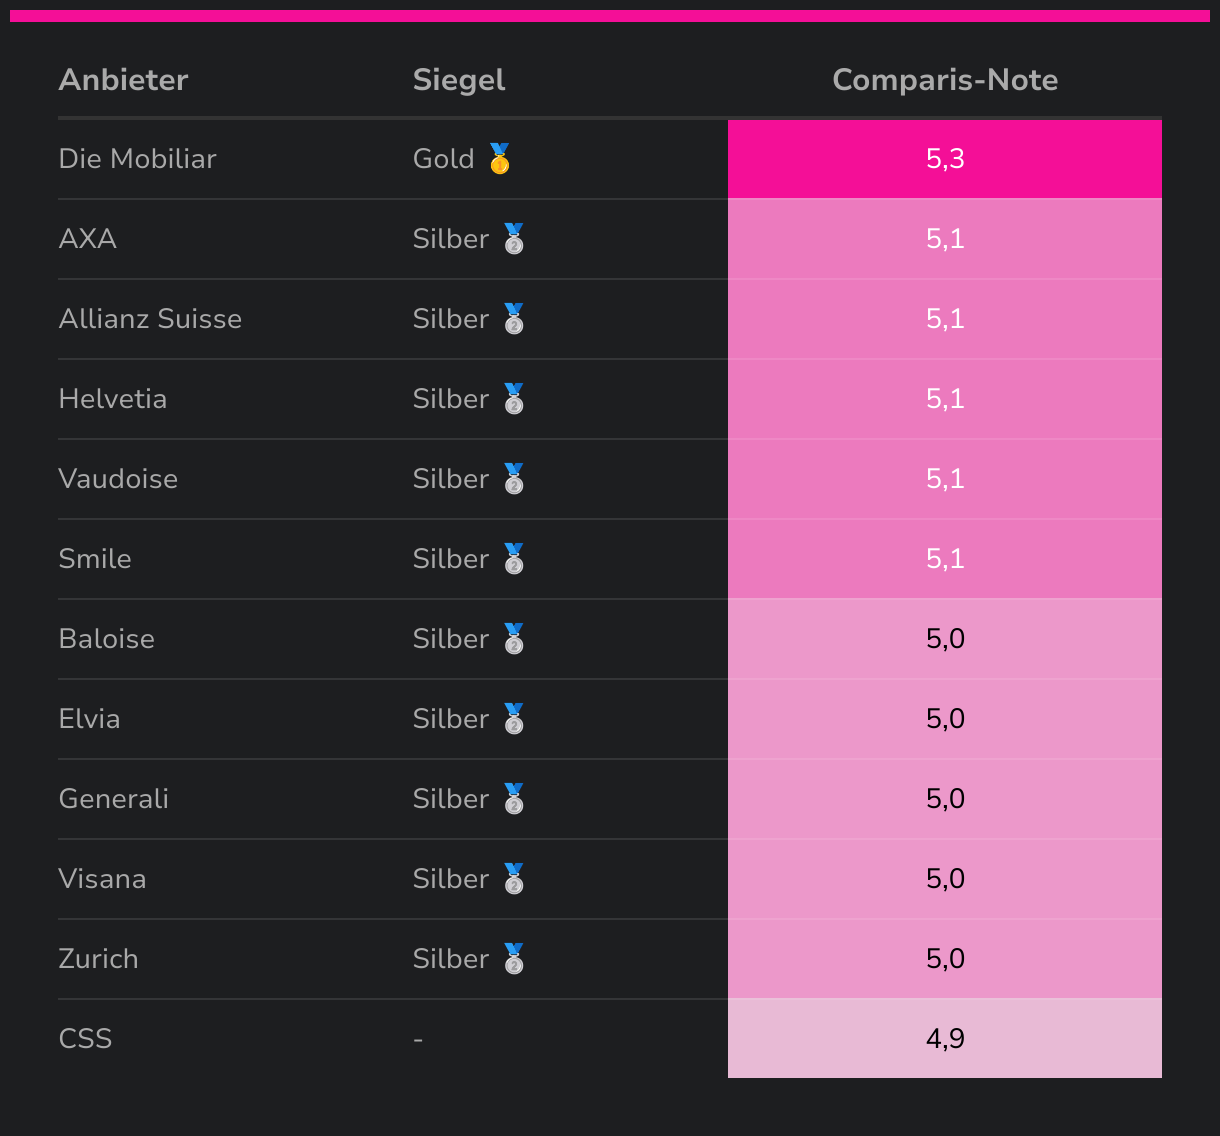Click the silver medal icon in the AXA row
Viewport: 1220px width, 1136px height.
[x=514, y=239]
